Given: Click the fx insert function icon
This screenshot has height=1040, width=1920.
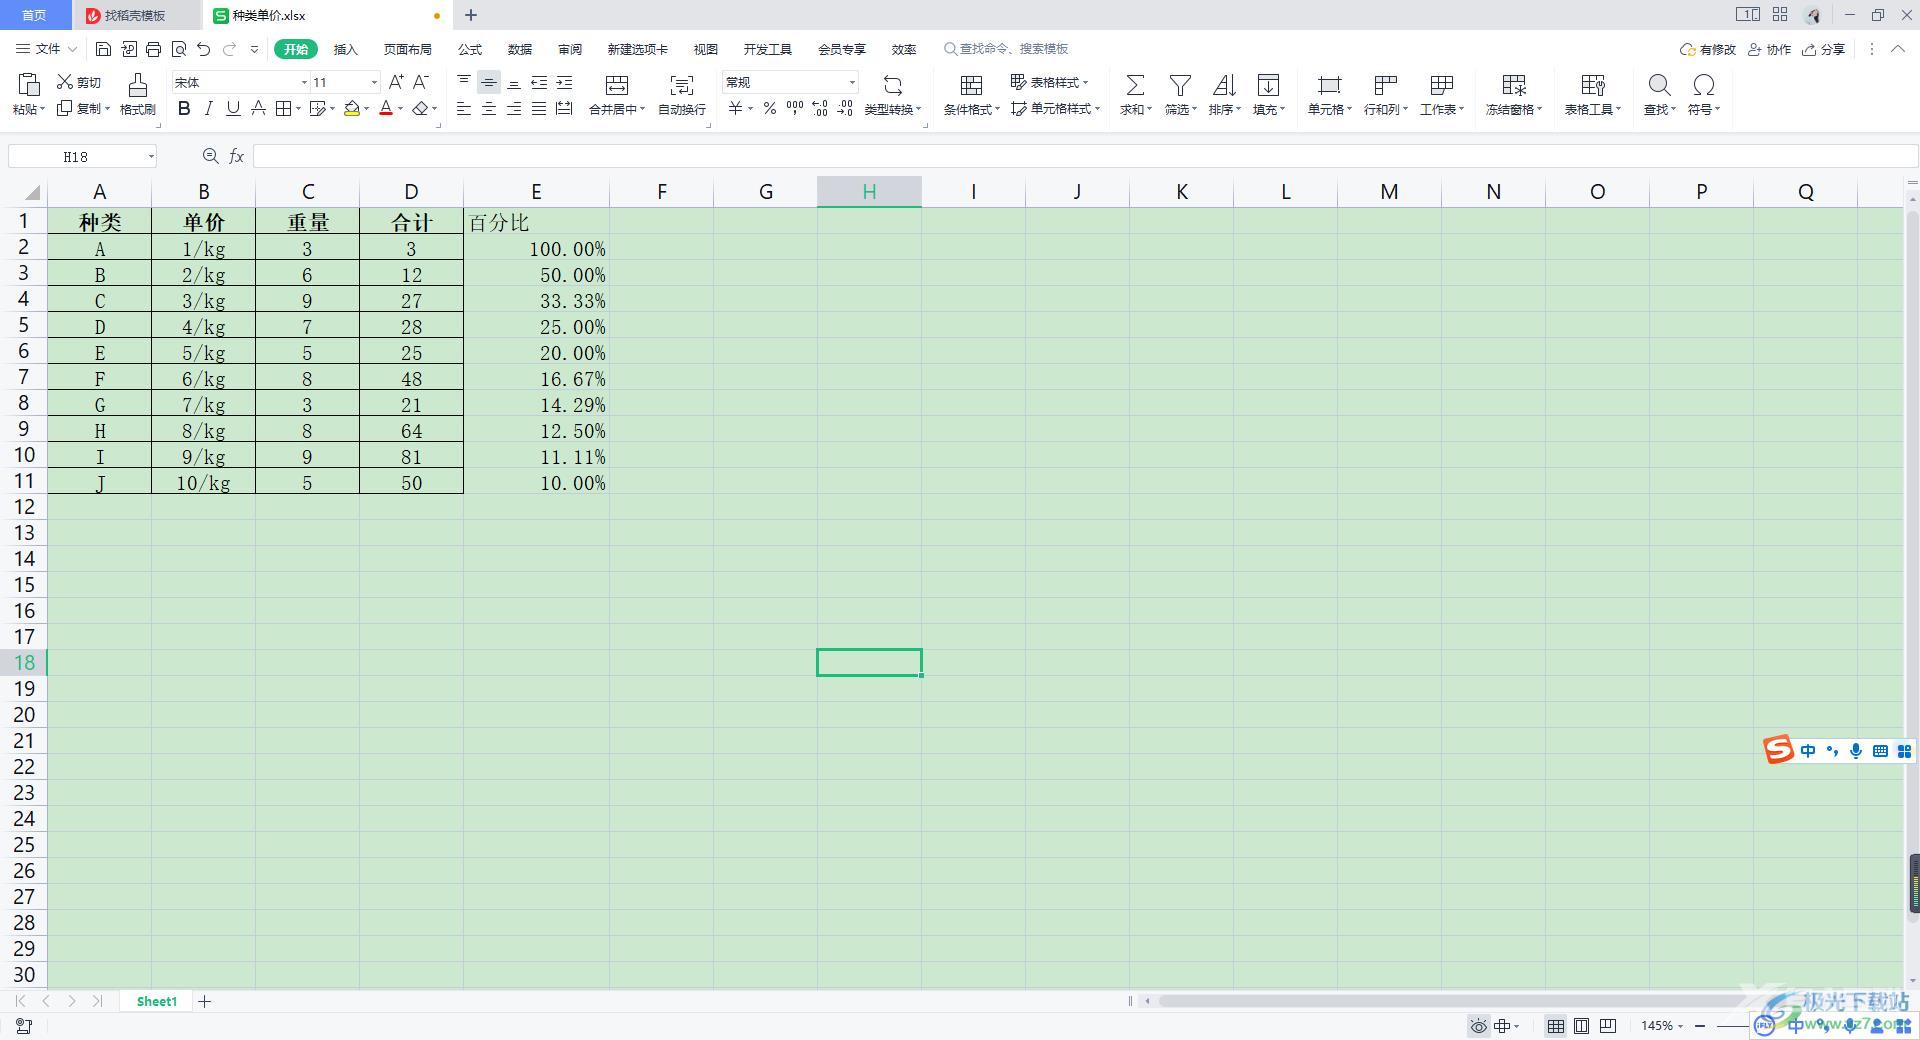Looking at the screenshot, I should click(237, 156).
